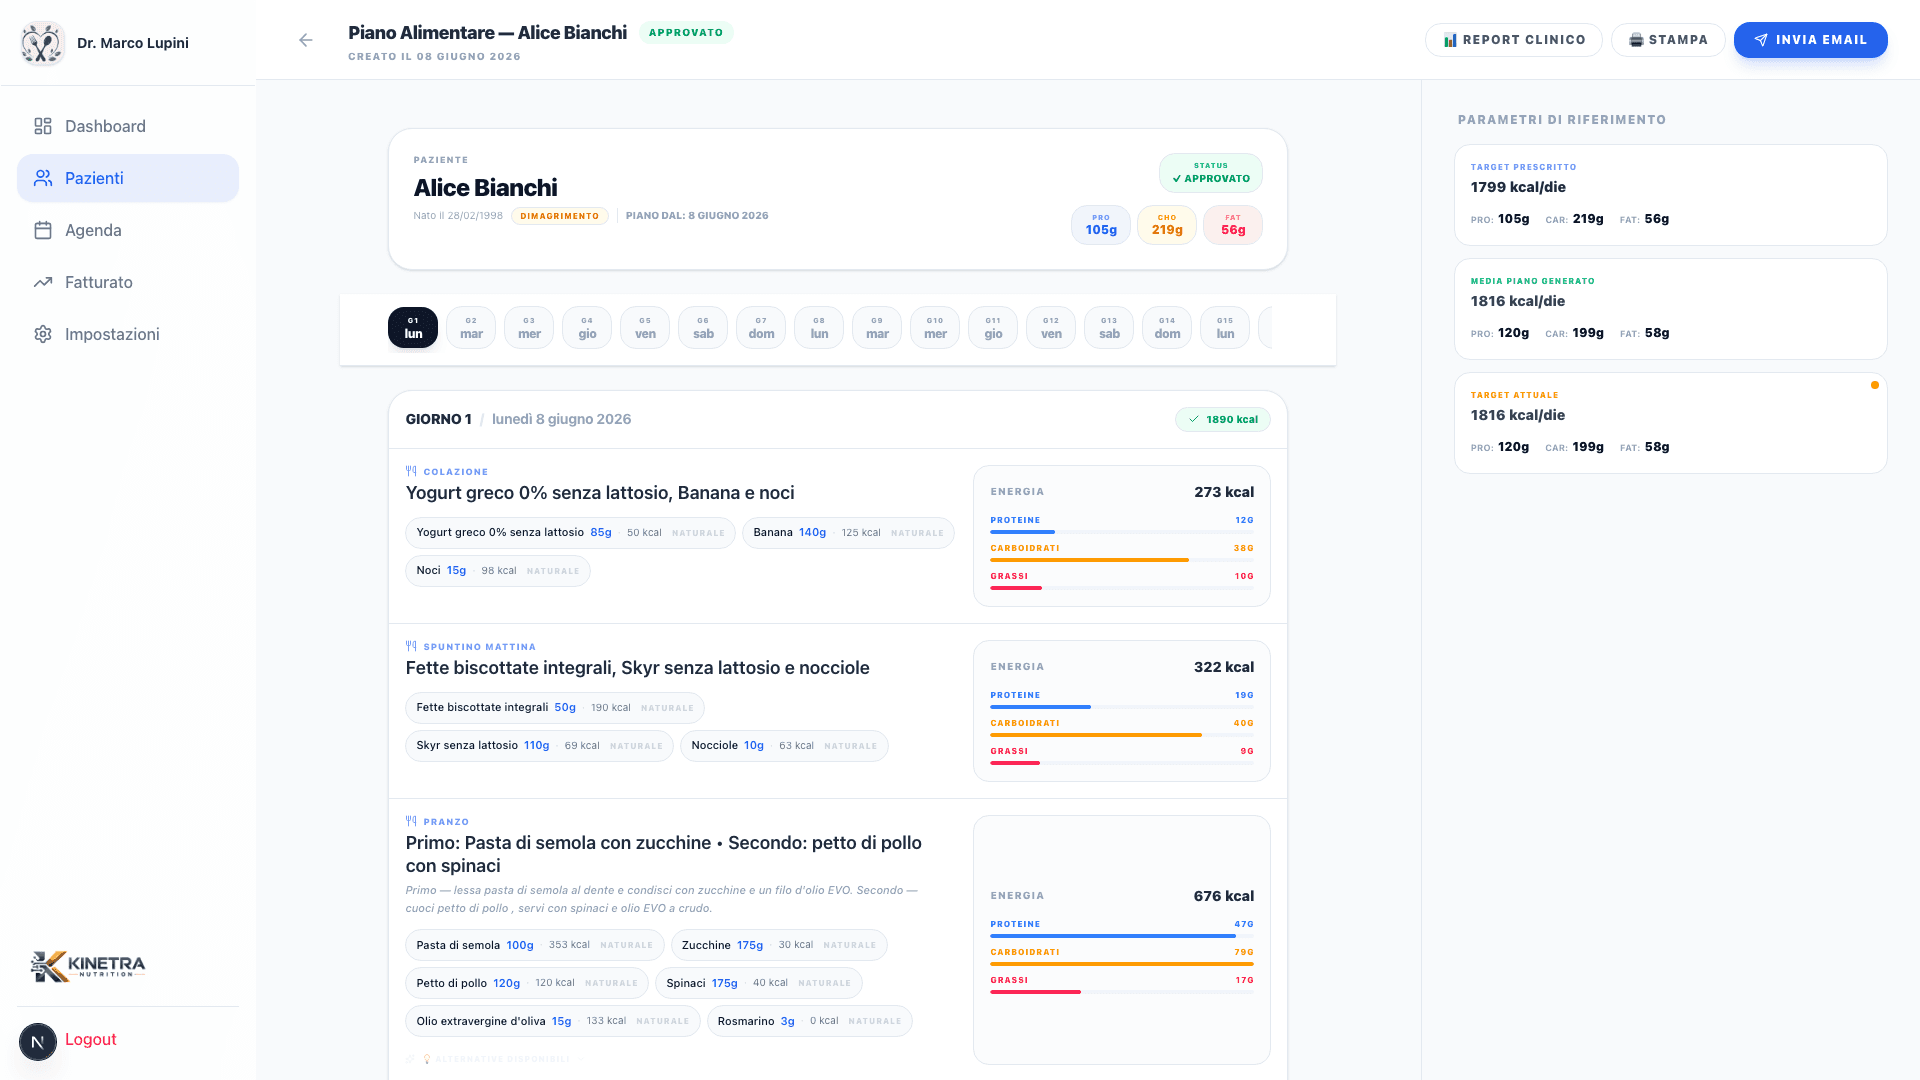Click the orange dot on Target Attuale card
The image size is (1920, 1080).
coord(1874,385)
